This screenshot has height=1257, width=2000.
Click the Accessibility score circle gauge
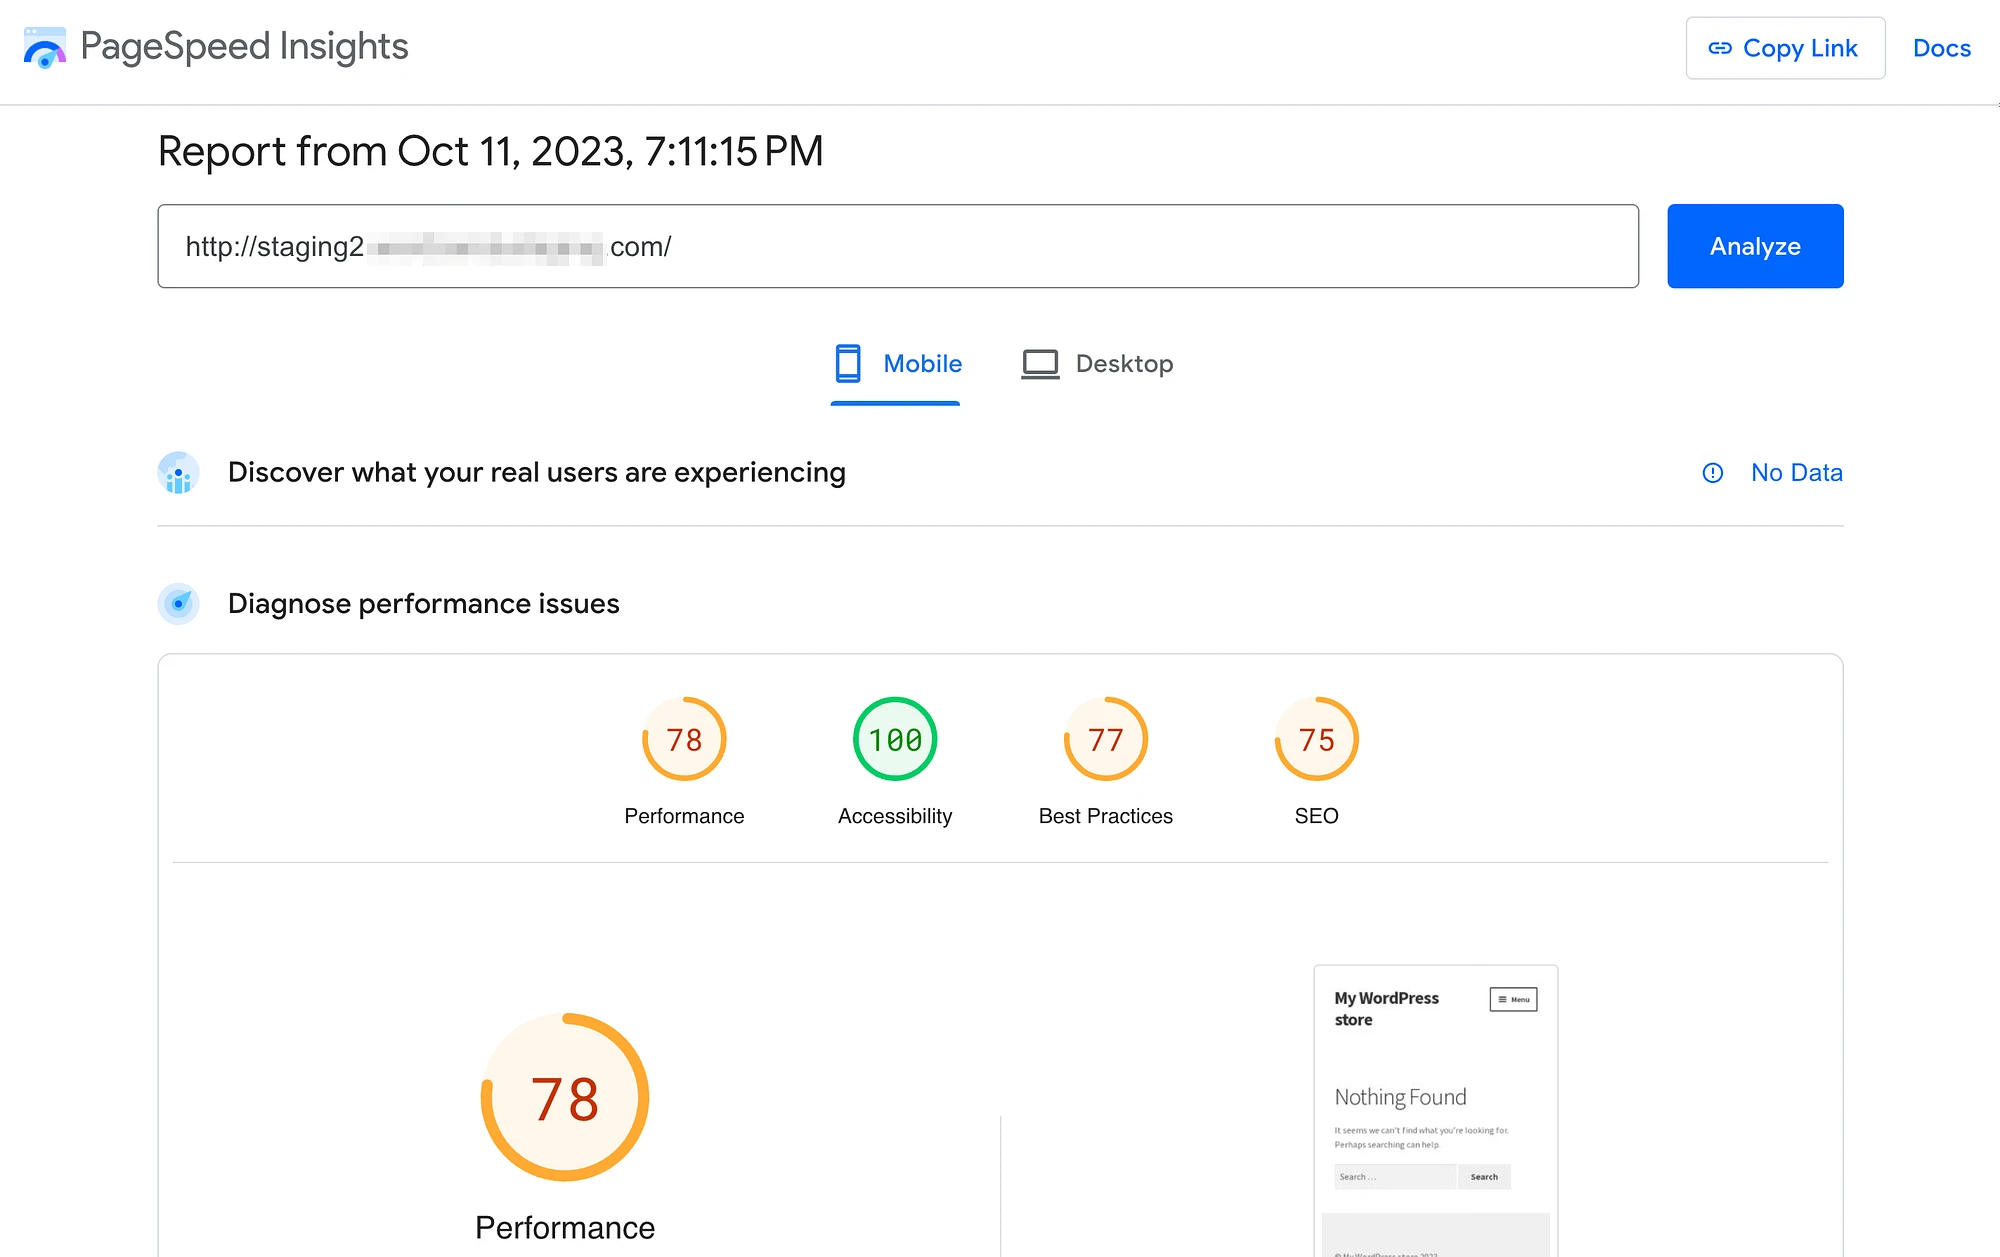(x=894, y=740)
